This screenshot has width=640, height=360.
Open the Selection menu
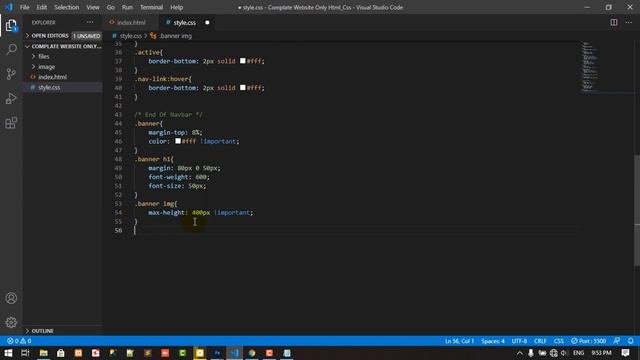click(x=67, y=7)
